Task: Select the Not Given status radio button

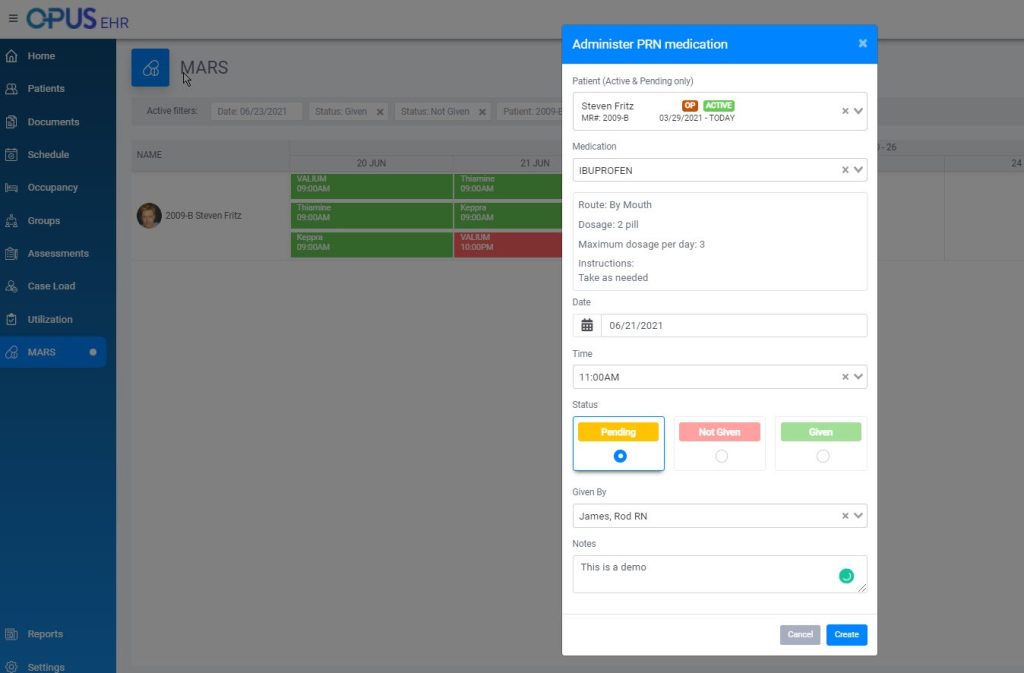Action: click(x=721, y=456)
